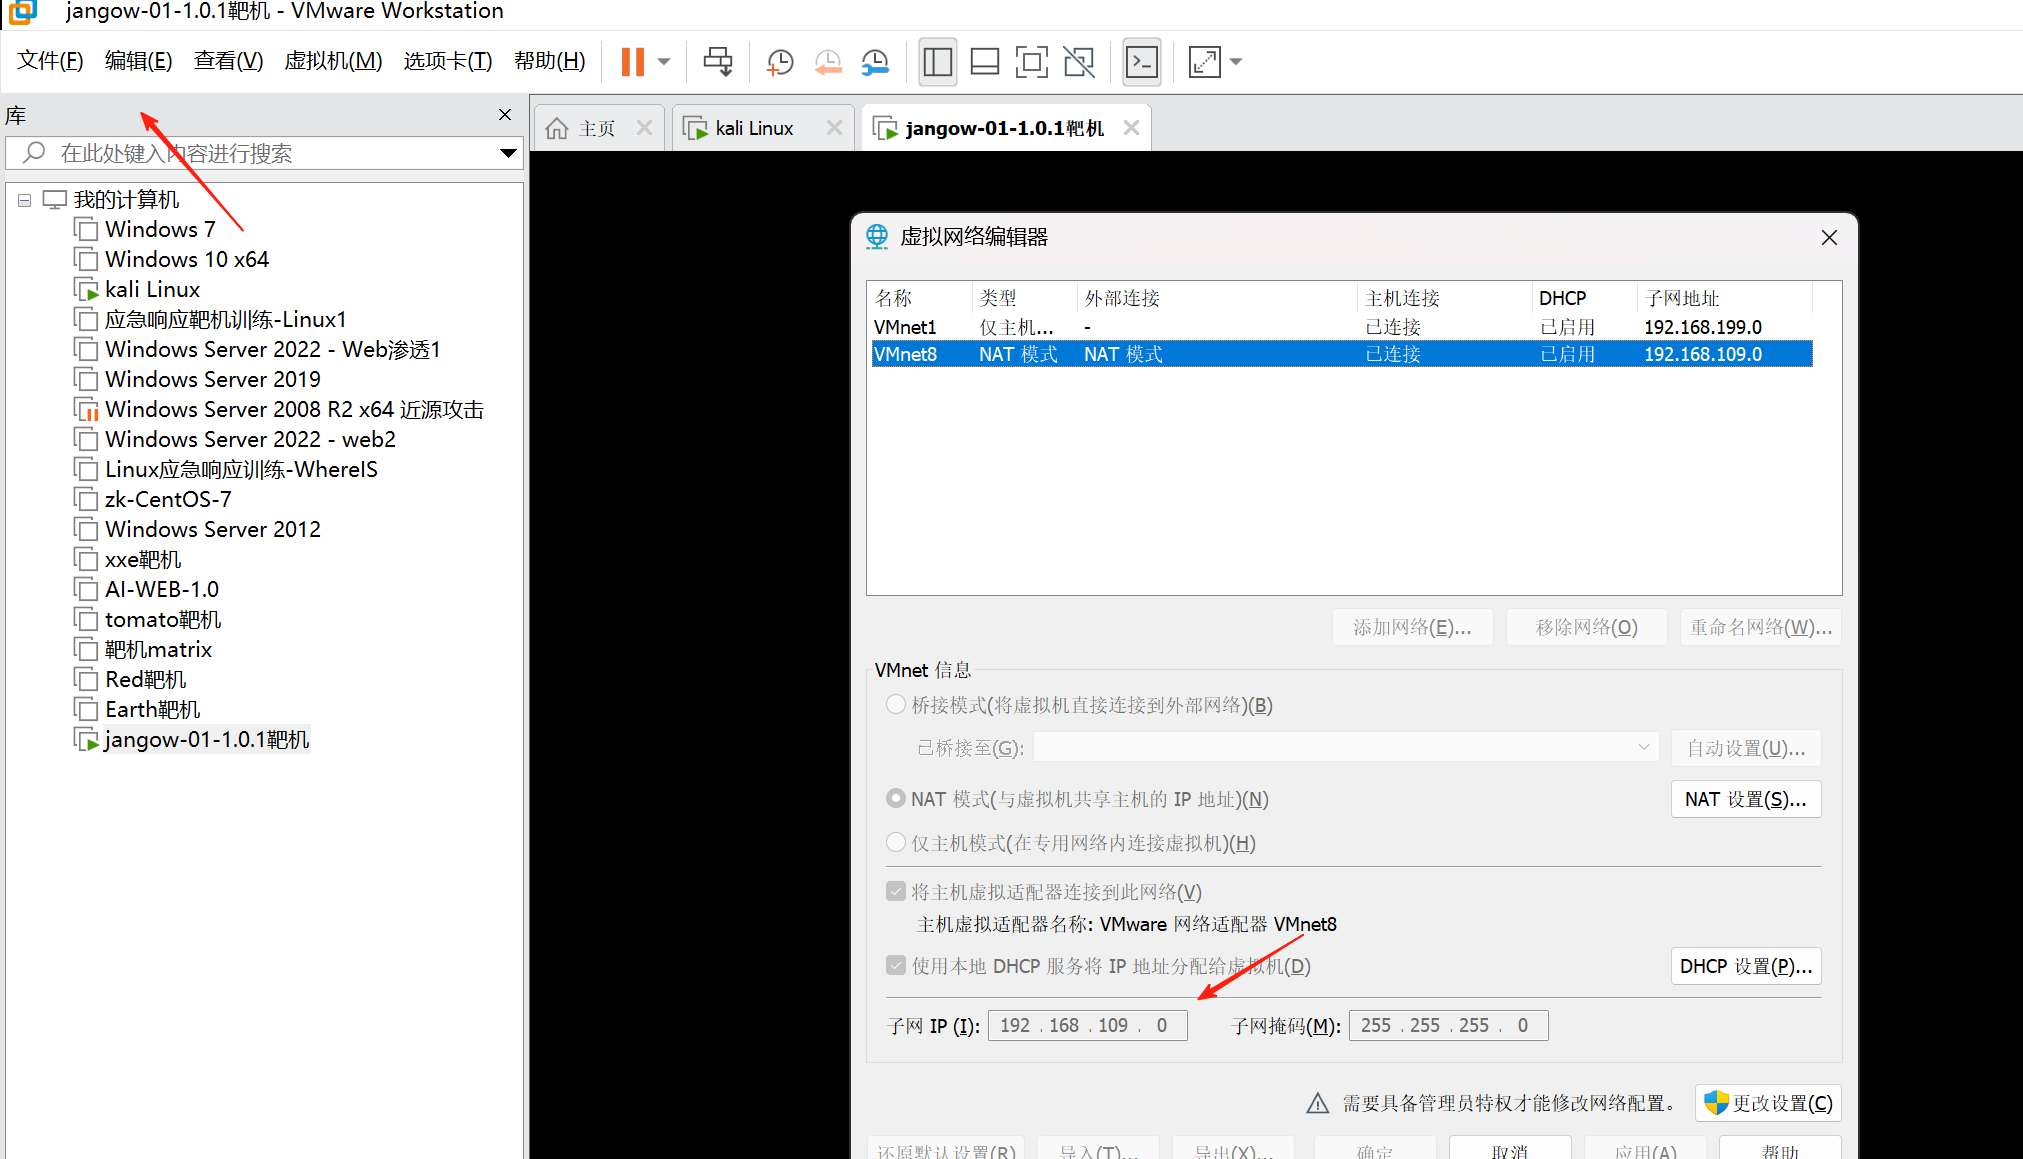Toggle 将主机虚拟适配器连接到此网络 checkbox
The image size is (2023, 1159).
[896, 891]
